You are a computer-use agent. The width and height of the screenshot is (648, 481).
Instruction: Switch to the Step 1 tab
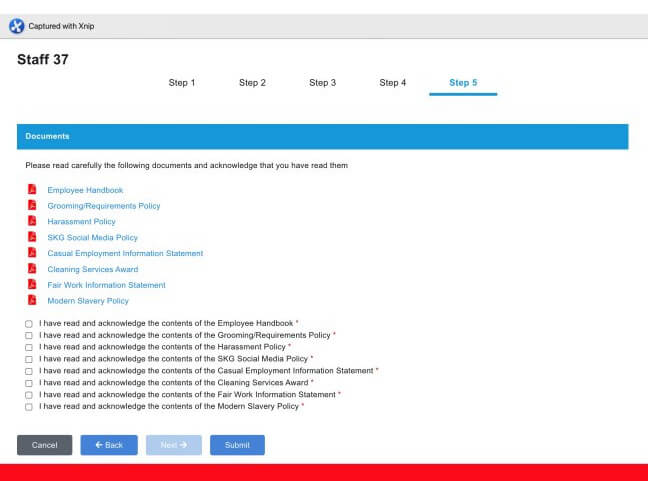(x=182, y=83)
